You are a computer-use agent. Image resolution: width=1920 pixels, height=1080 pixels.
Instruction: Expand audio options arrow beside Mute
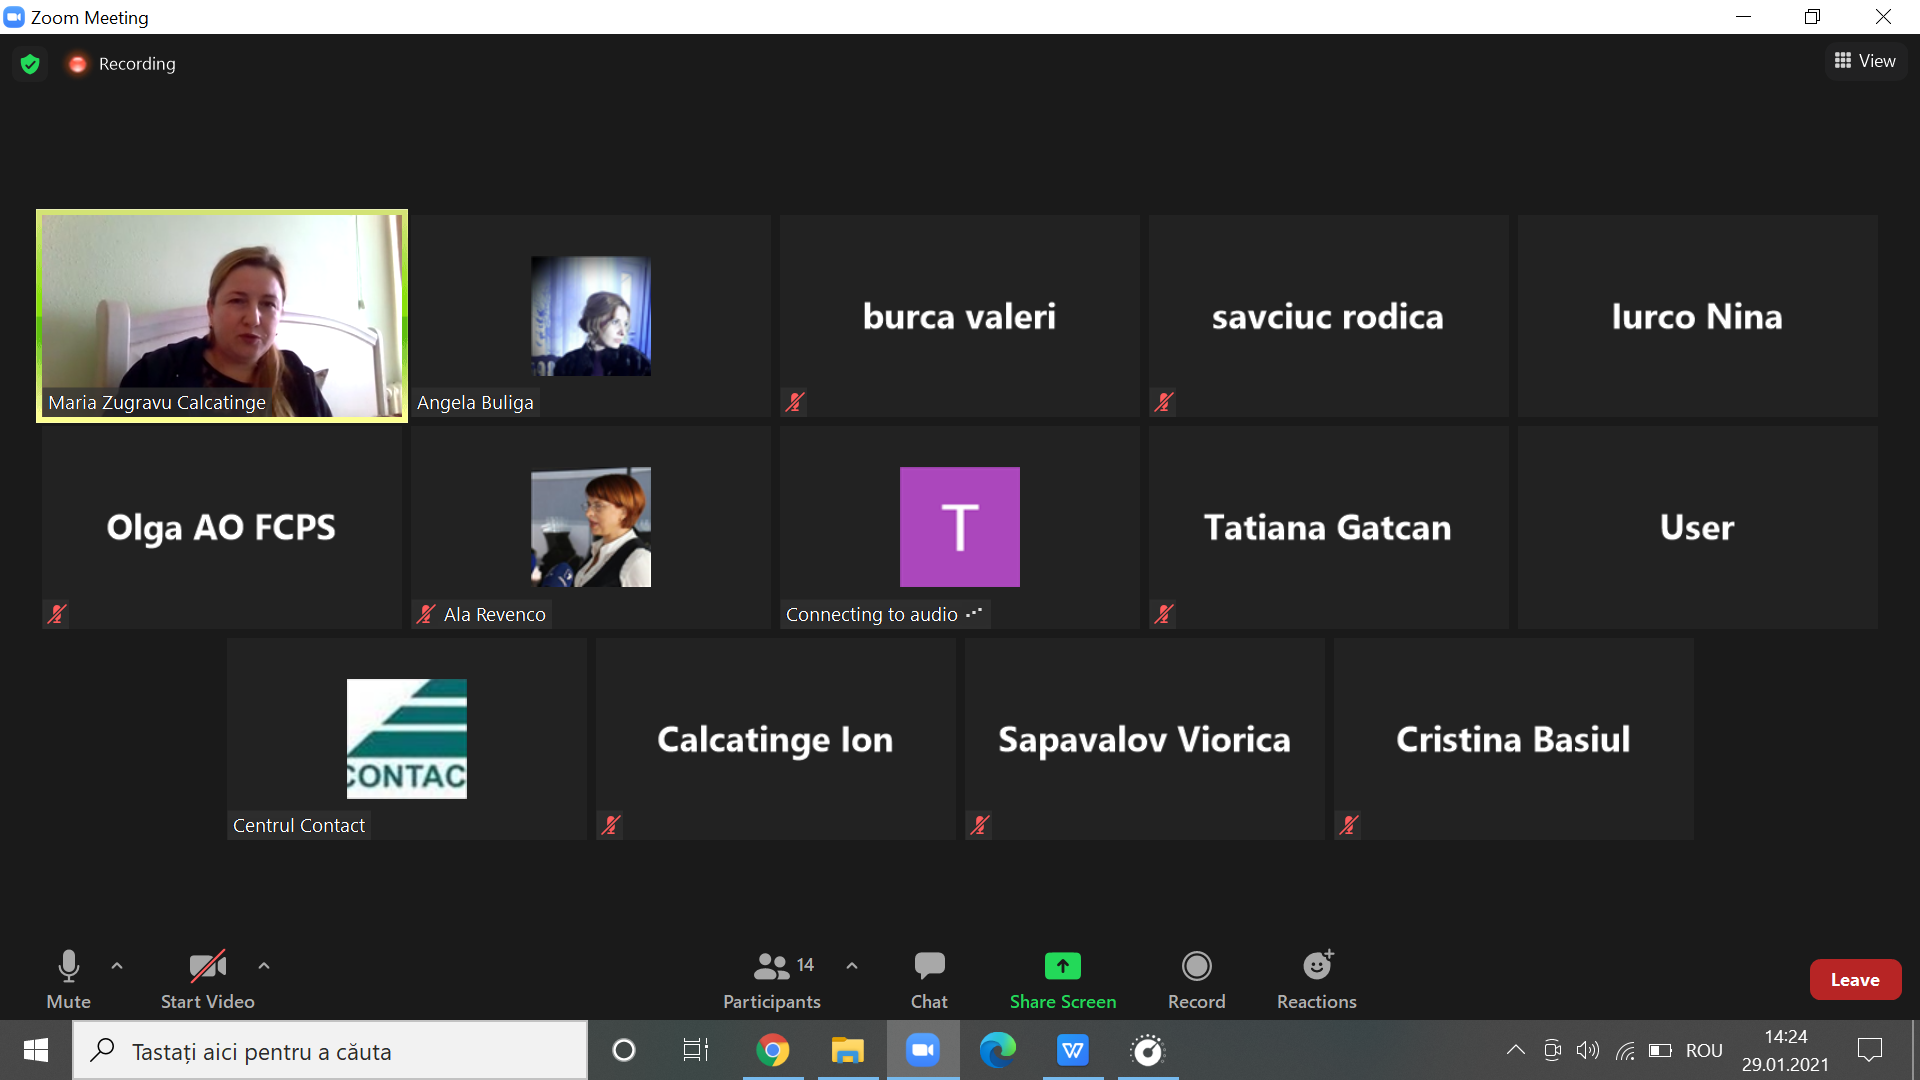(x=117, y=966)
